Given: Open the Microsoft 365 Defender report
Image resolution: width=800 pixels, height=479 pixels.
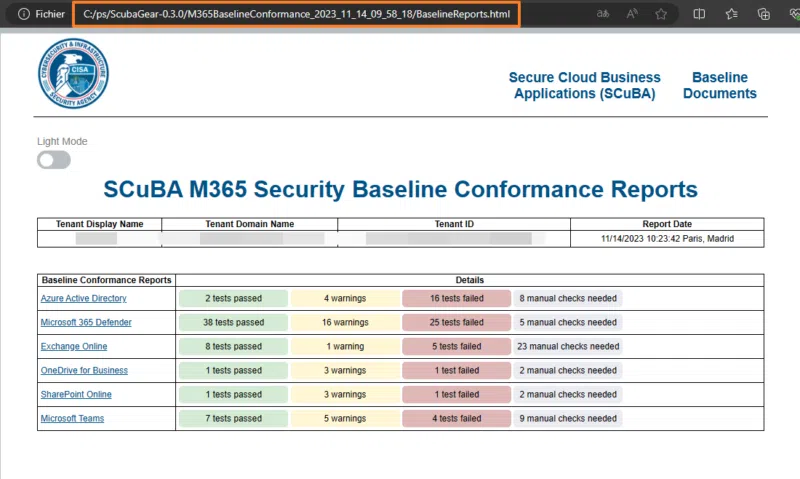Looking at the screenshot, I should pyautogui.click(x=85, y=323).
